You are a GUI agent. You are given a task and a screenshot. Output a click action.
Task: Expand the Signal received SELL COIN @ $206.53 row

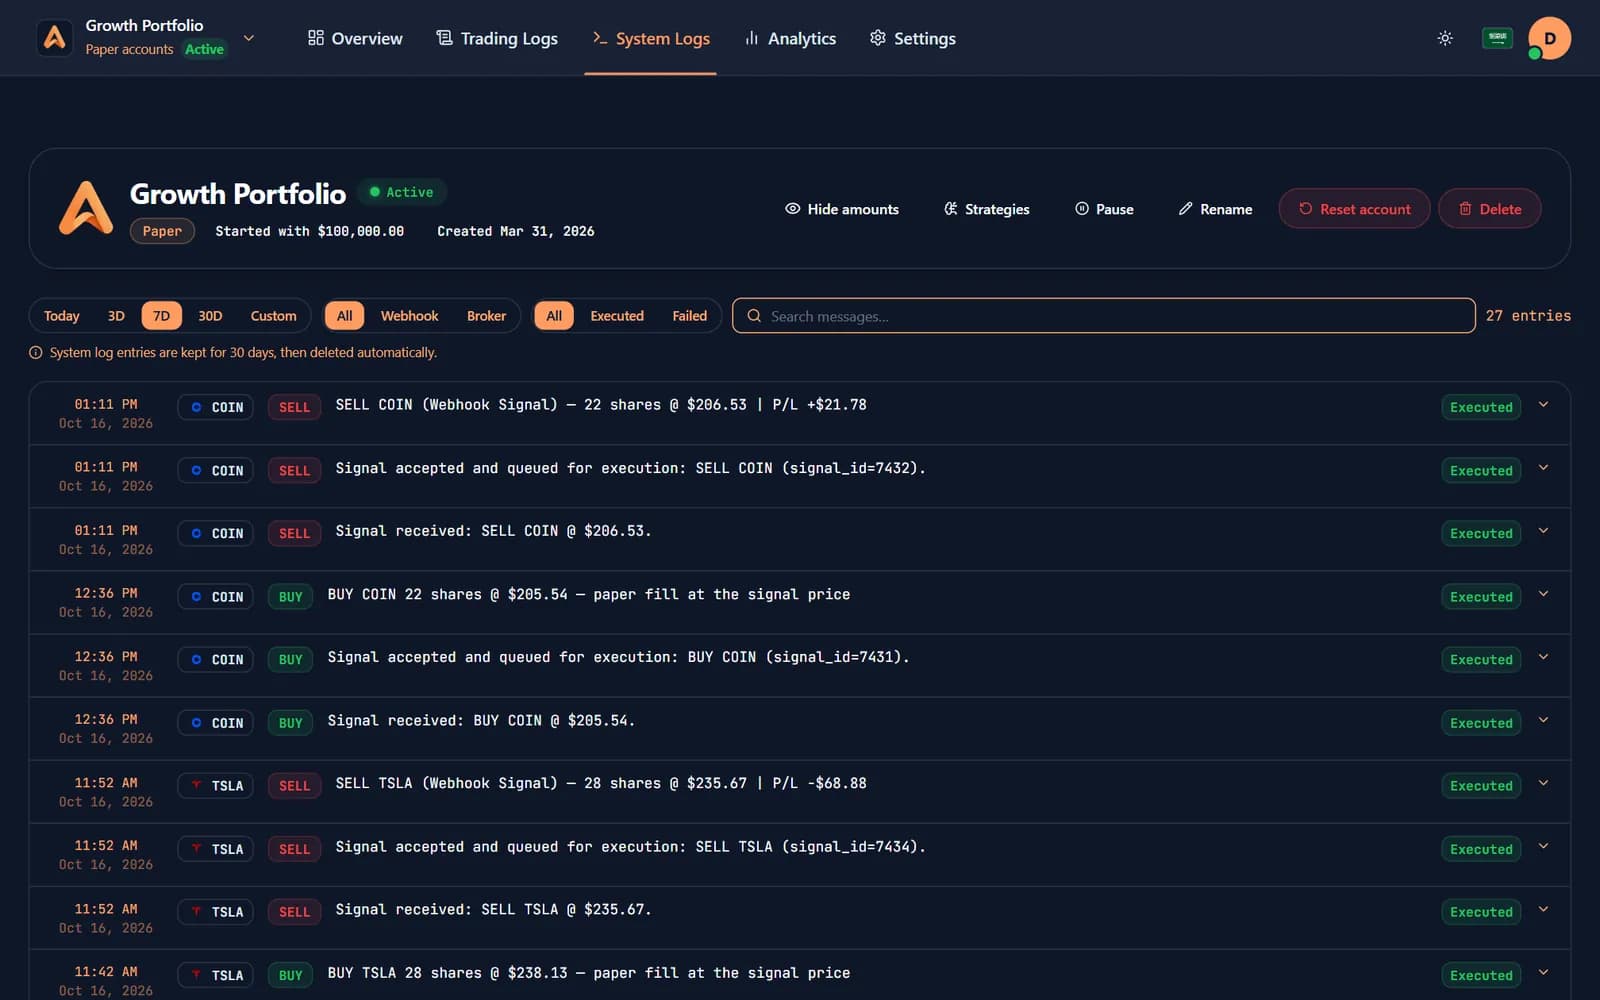[x=1543, y=531]
